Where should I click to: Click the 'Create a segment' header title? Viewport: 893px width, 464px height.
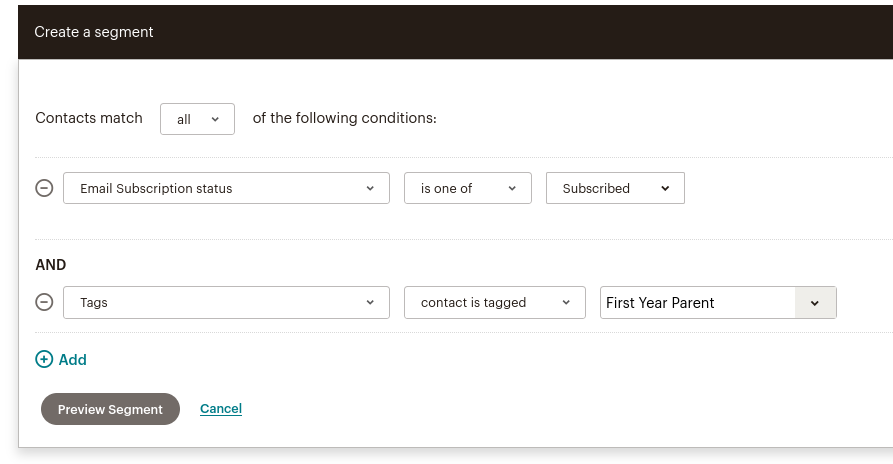94,32
